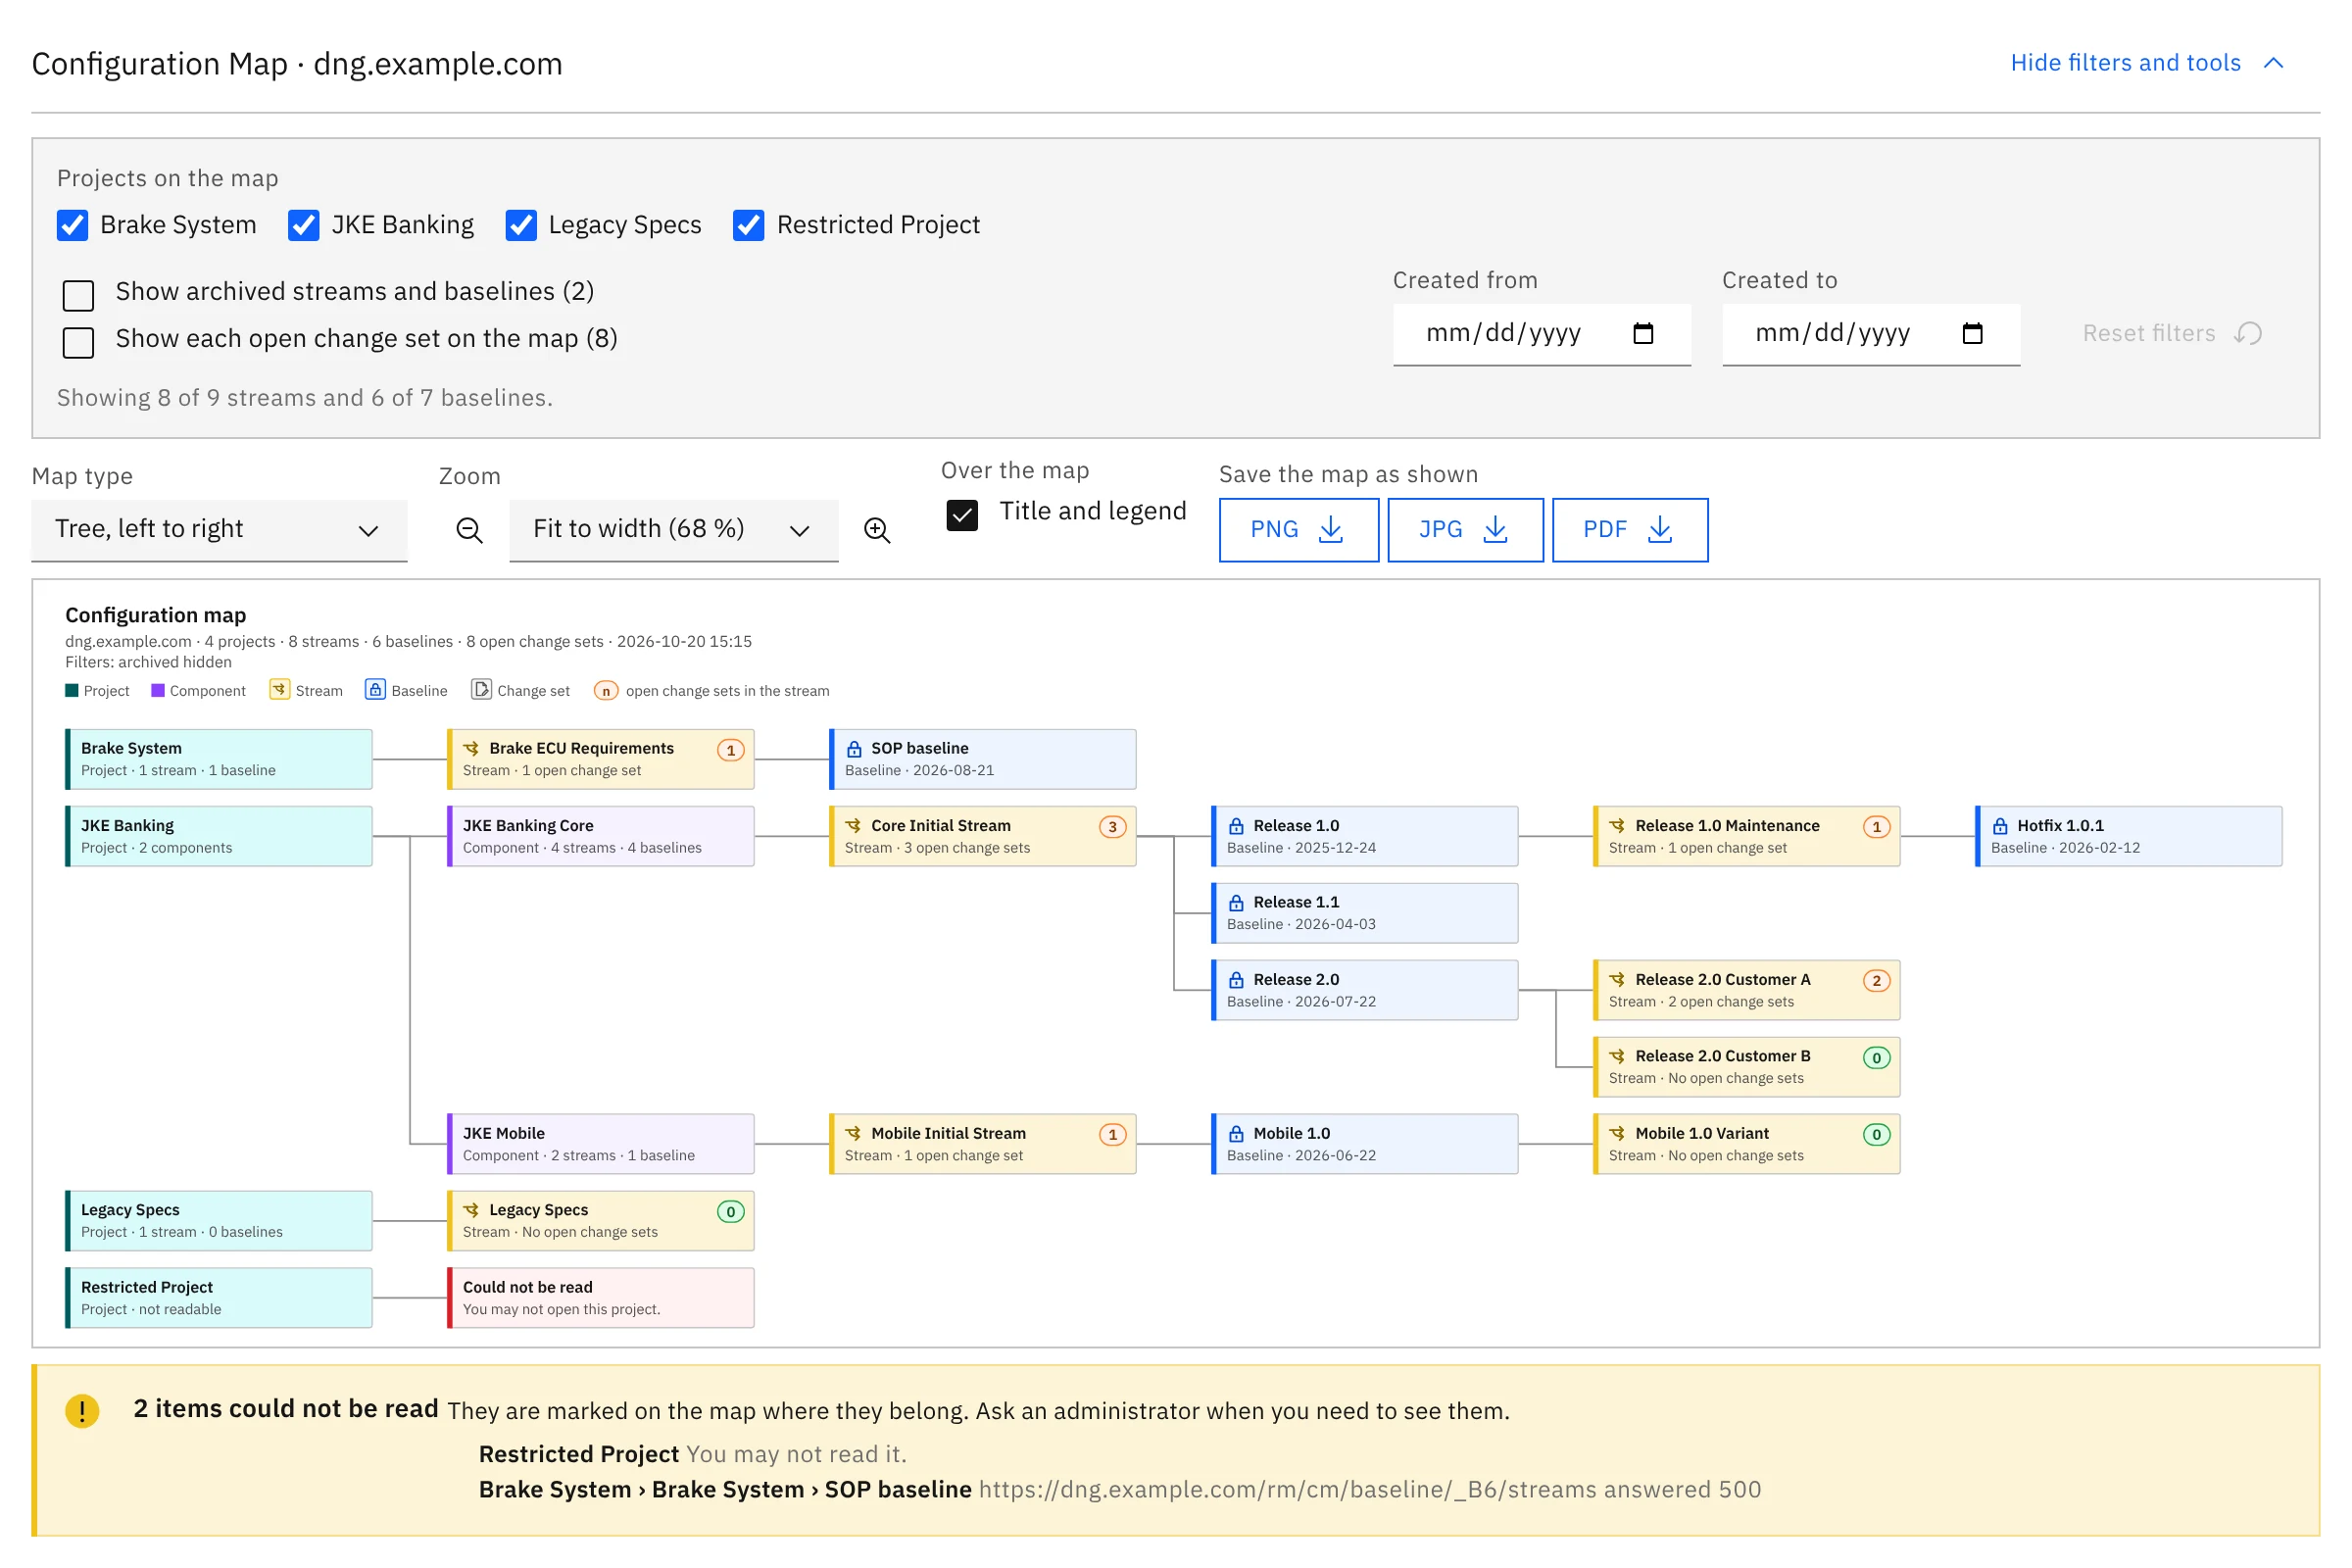
Task: Click the zoom out magnifier icon
Action: [469, 530]
